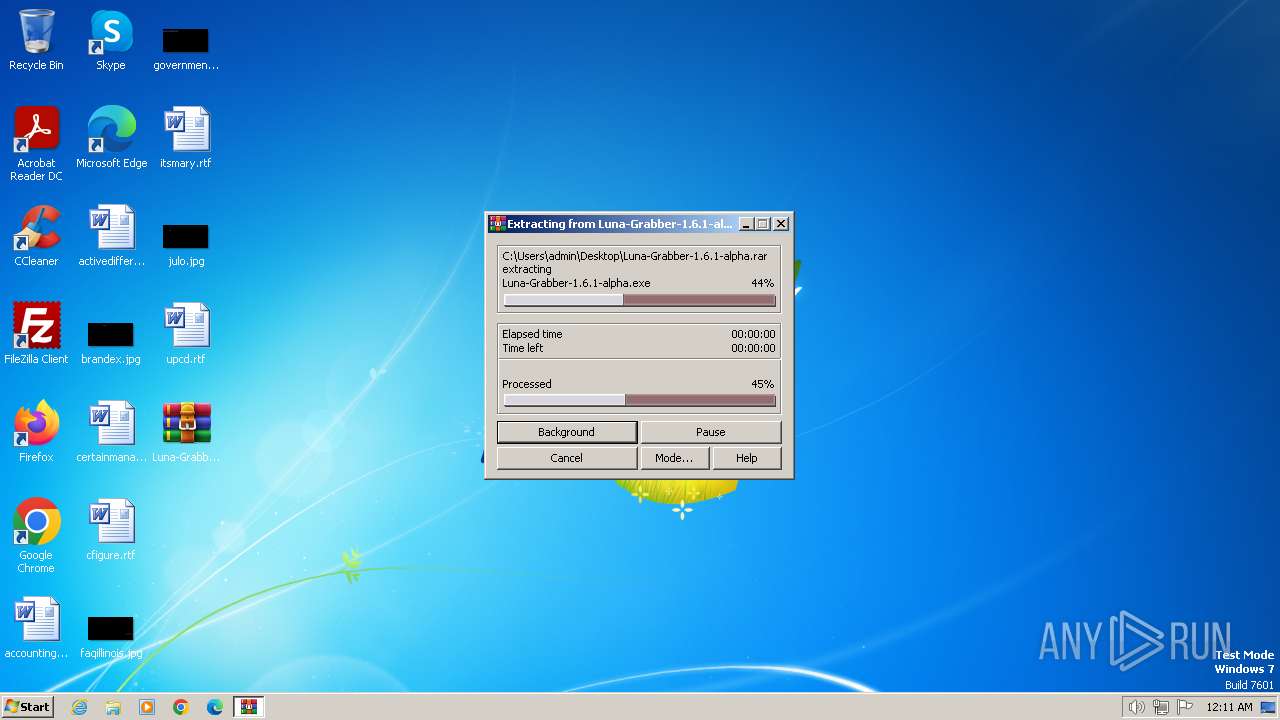Close the extracting dialog
Screen dimensions: 1280x720
coord(782,224)
